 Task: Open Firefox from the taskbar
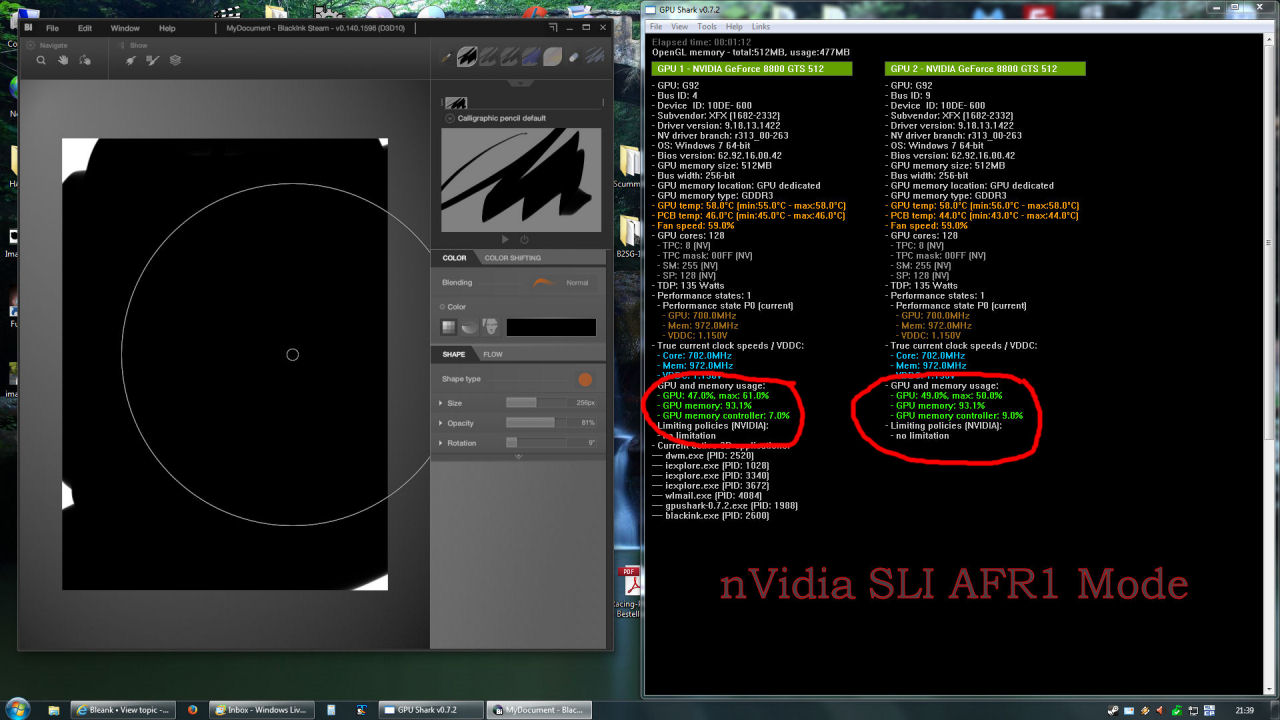(x=192, y=710)
